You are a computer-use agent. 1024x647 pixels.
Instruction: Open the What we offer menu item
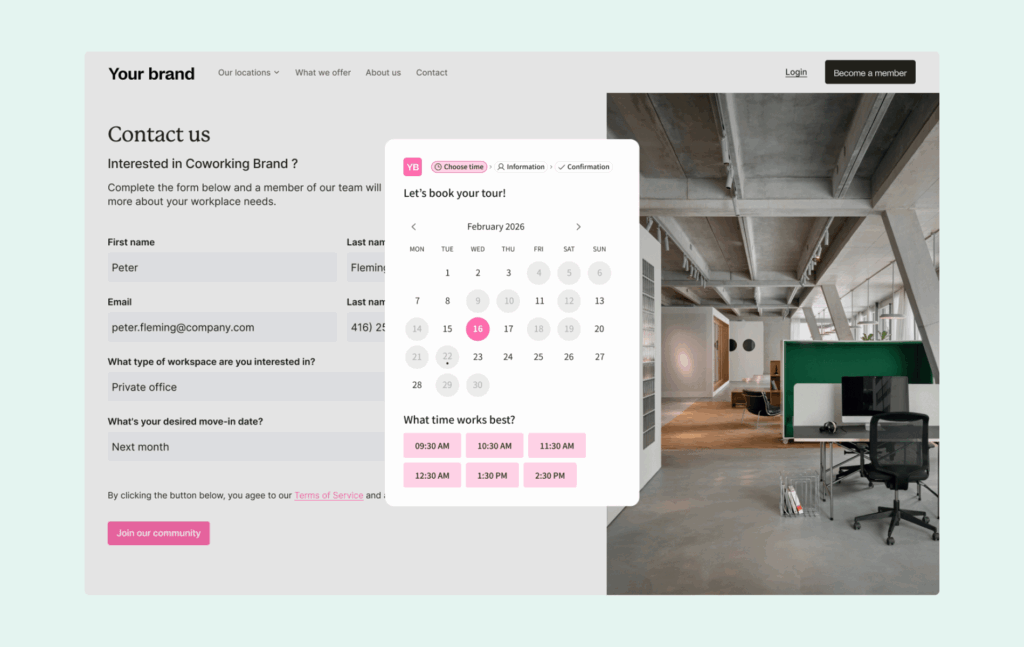click(x=323, y=72)
